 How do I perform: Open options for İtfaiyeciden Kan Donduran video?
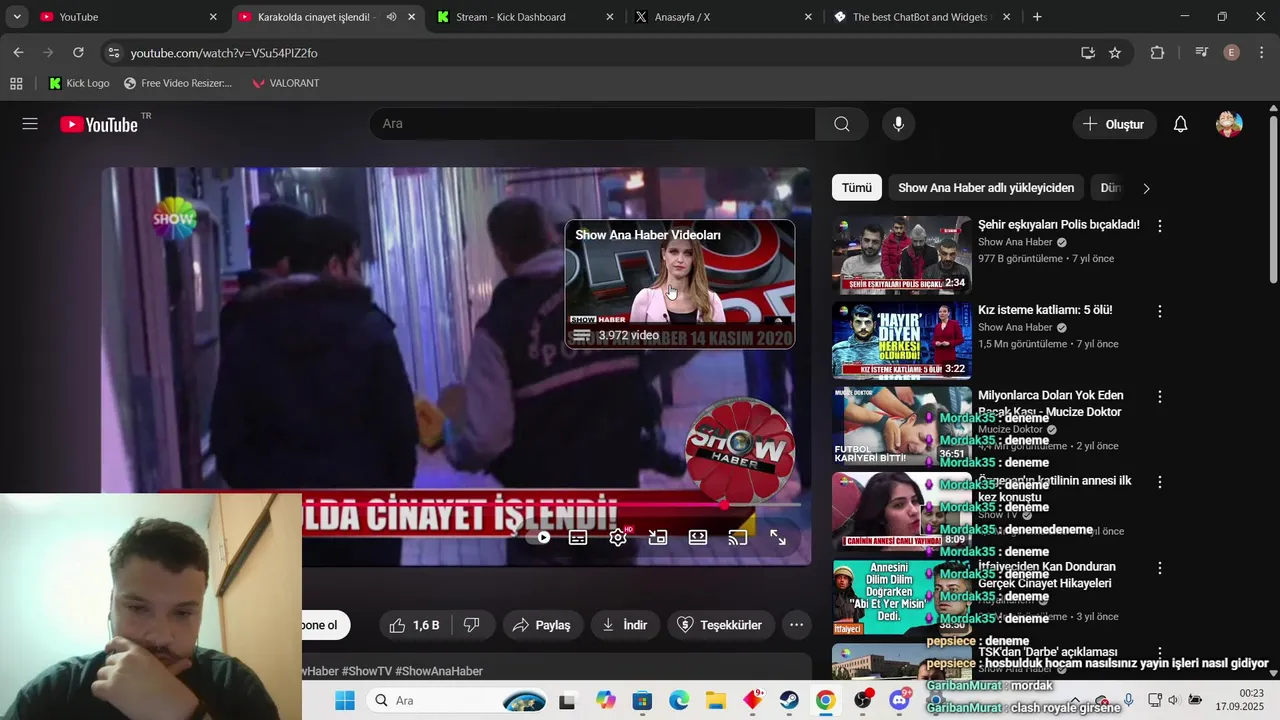(1160, 568)
